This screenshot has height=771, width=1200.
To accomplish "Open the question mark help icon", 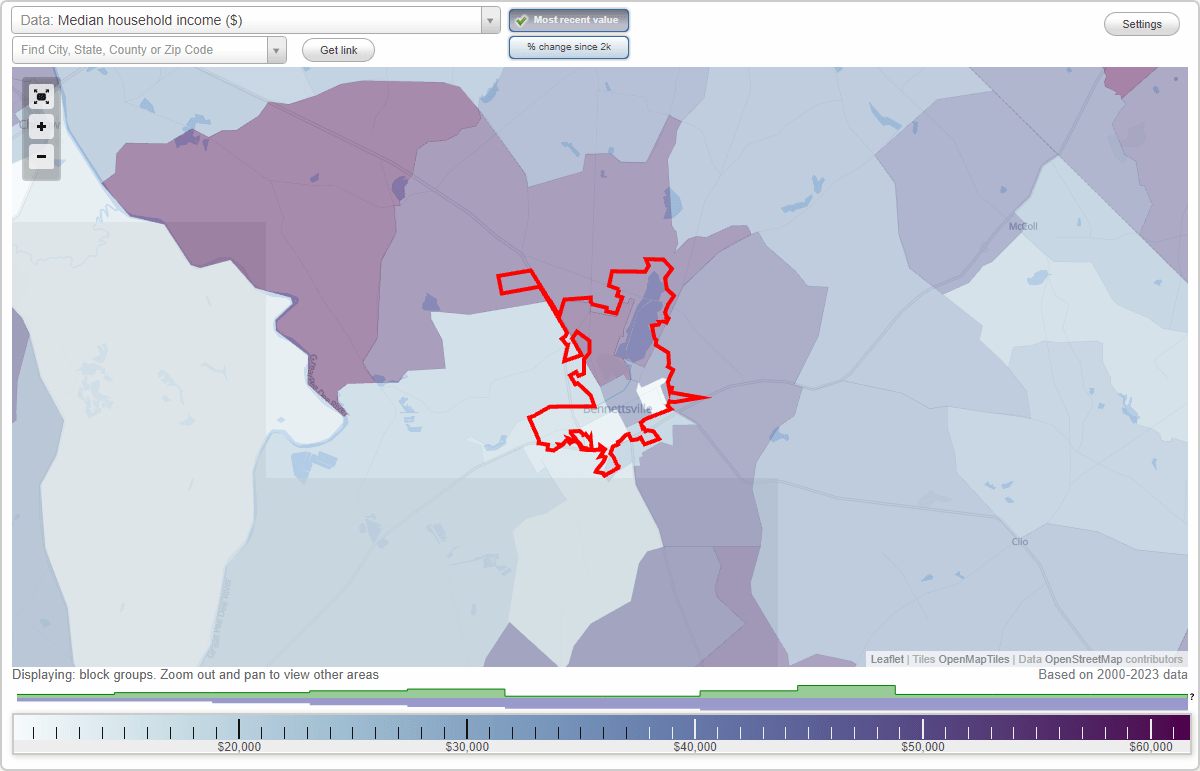I will 1192,697.
